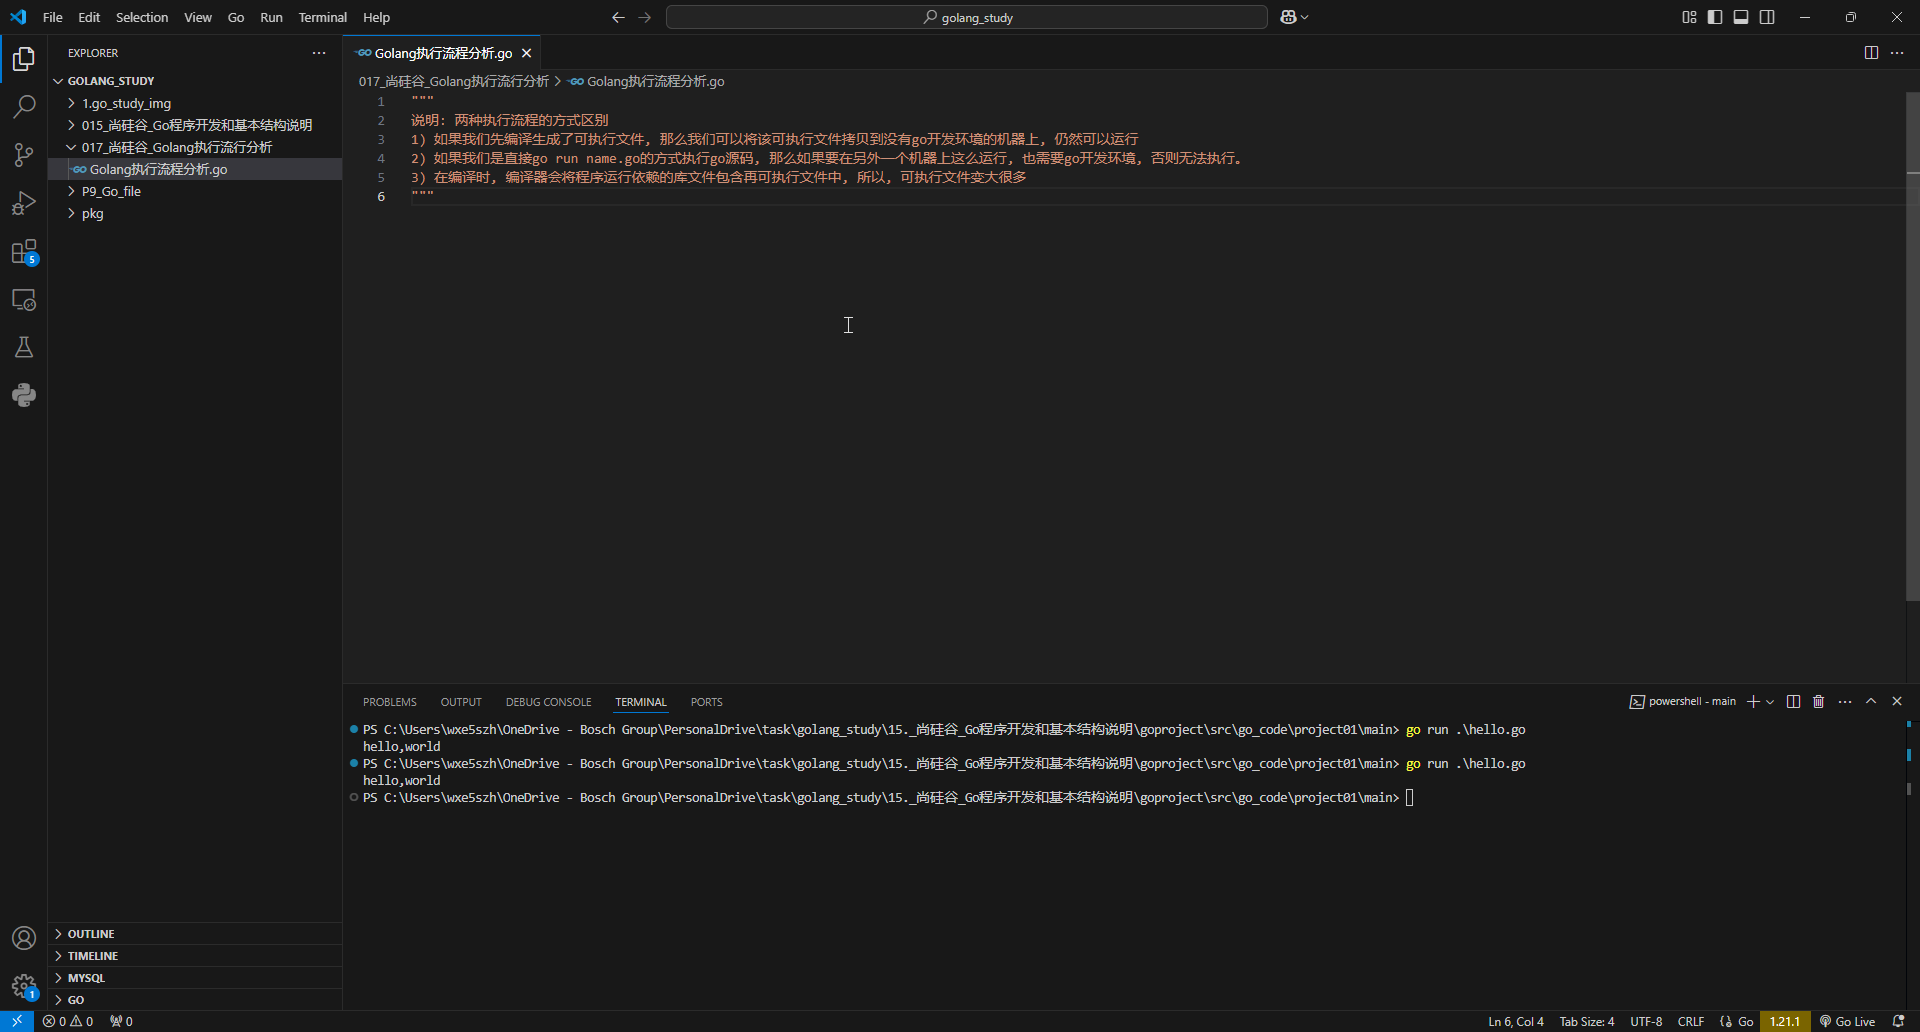This screenshot has height=1032, width=1920.
Task: Expand the MYSQL section
Action: (195, 978)
